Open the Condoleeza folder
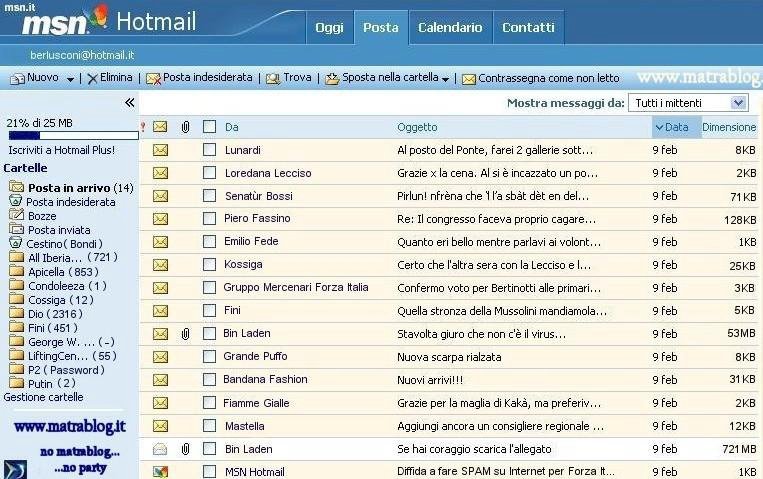Screen dimensions: 763x479 (x=67, y=286)
